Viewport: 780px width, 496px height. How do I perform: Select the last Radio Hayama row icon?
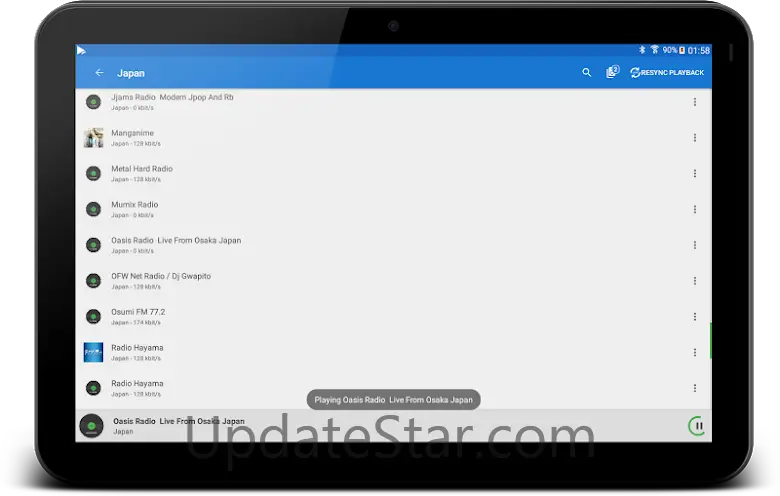(94, 388)
